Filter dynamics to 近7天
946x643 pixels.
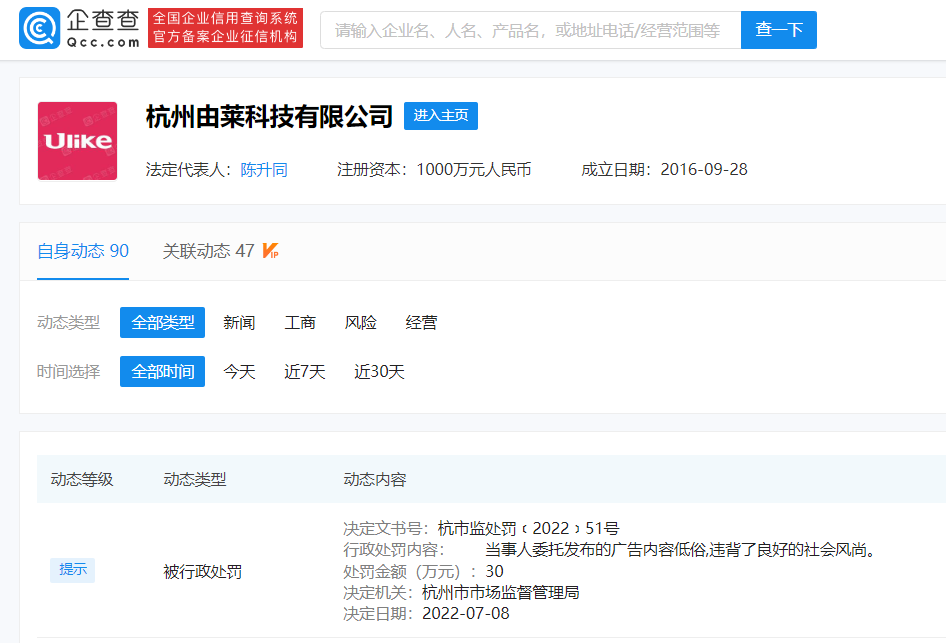[x=305, y=372]
